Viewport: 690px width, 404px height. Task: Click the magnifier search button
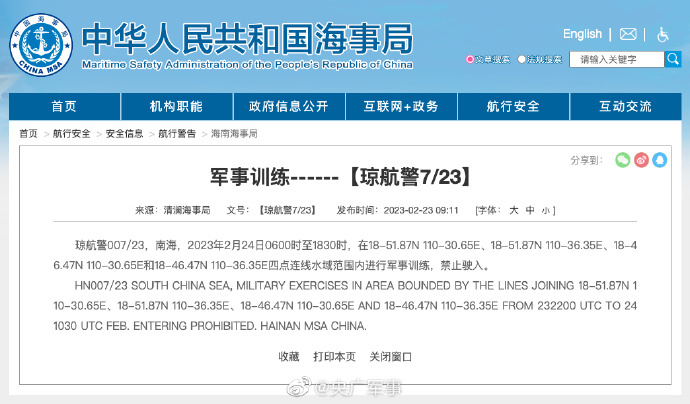click(672, 59)
